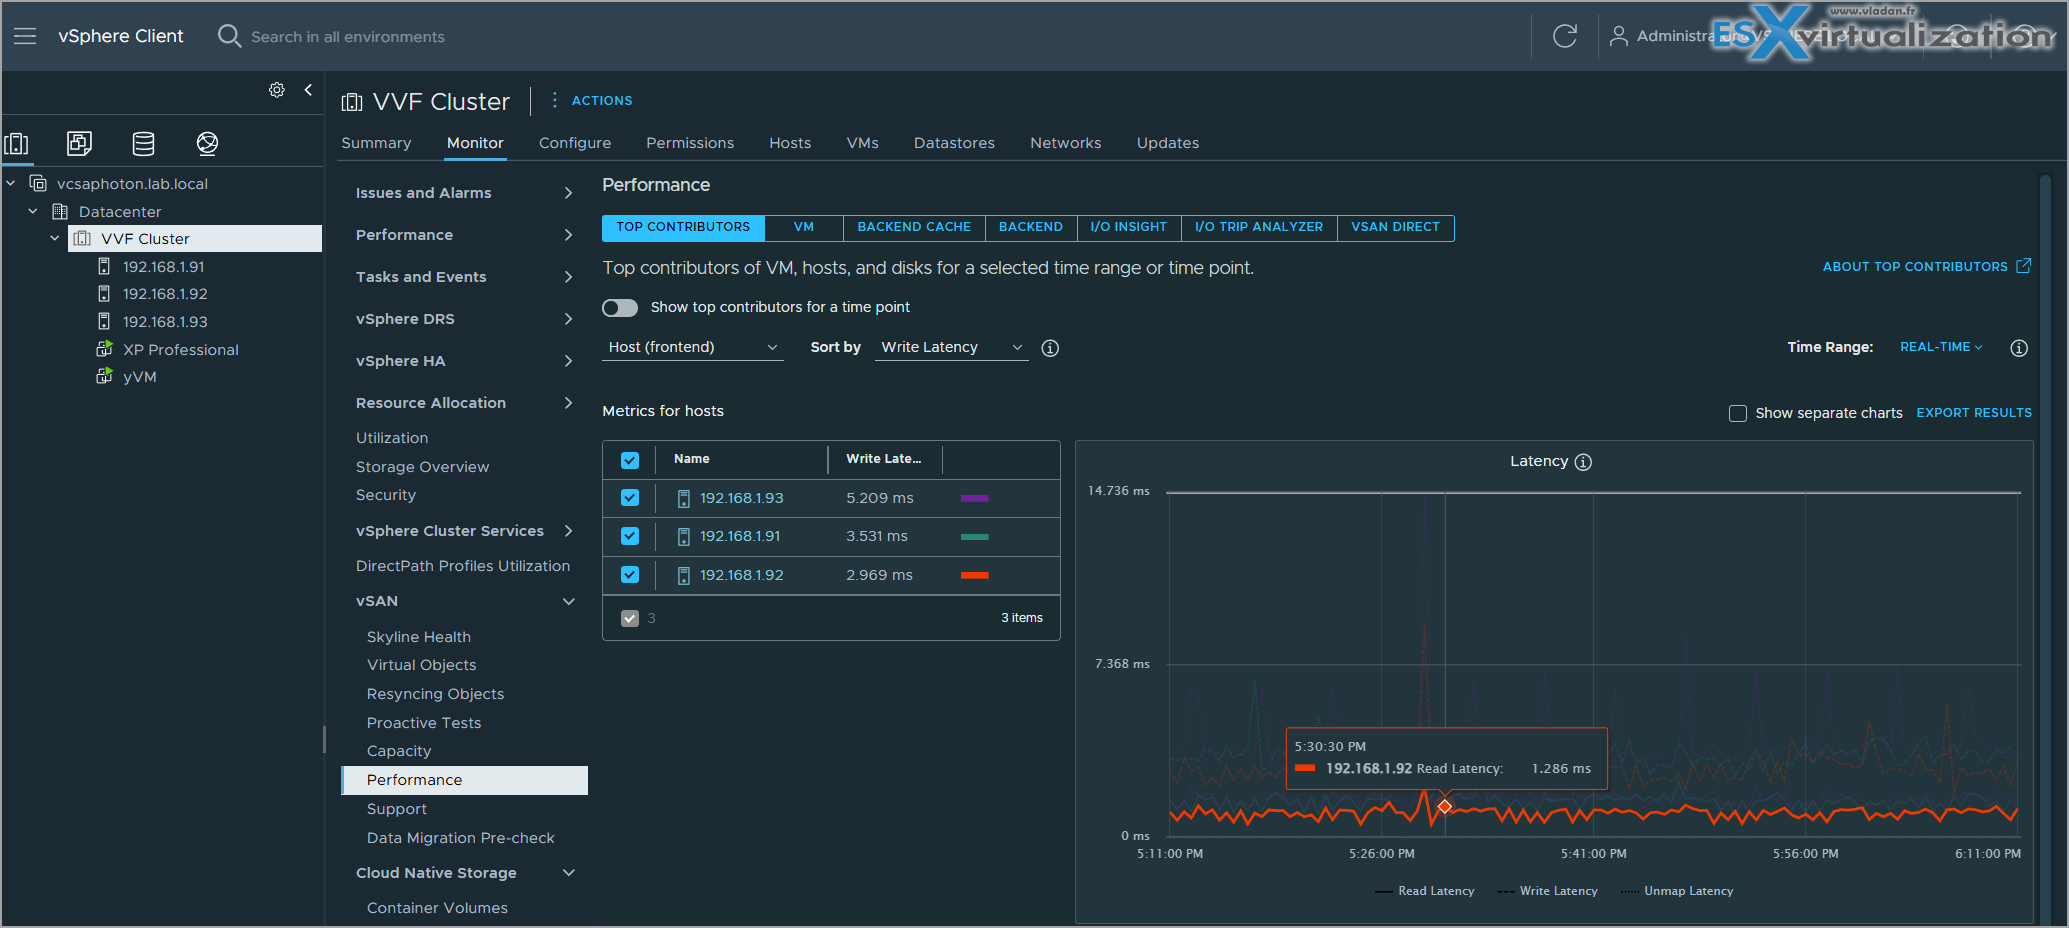The image size is (2069, 928).
Task: Collapse the inventory sidebar panel
Action: coord(308,90)
